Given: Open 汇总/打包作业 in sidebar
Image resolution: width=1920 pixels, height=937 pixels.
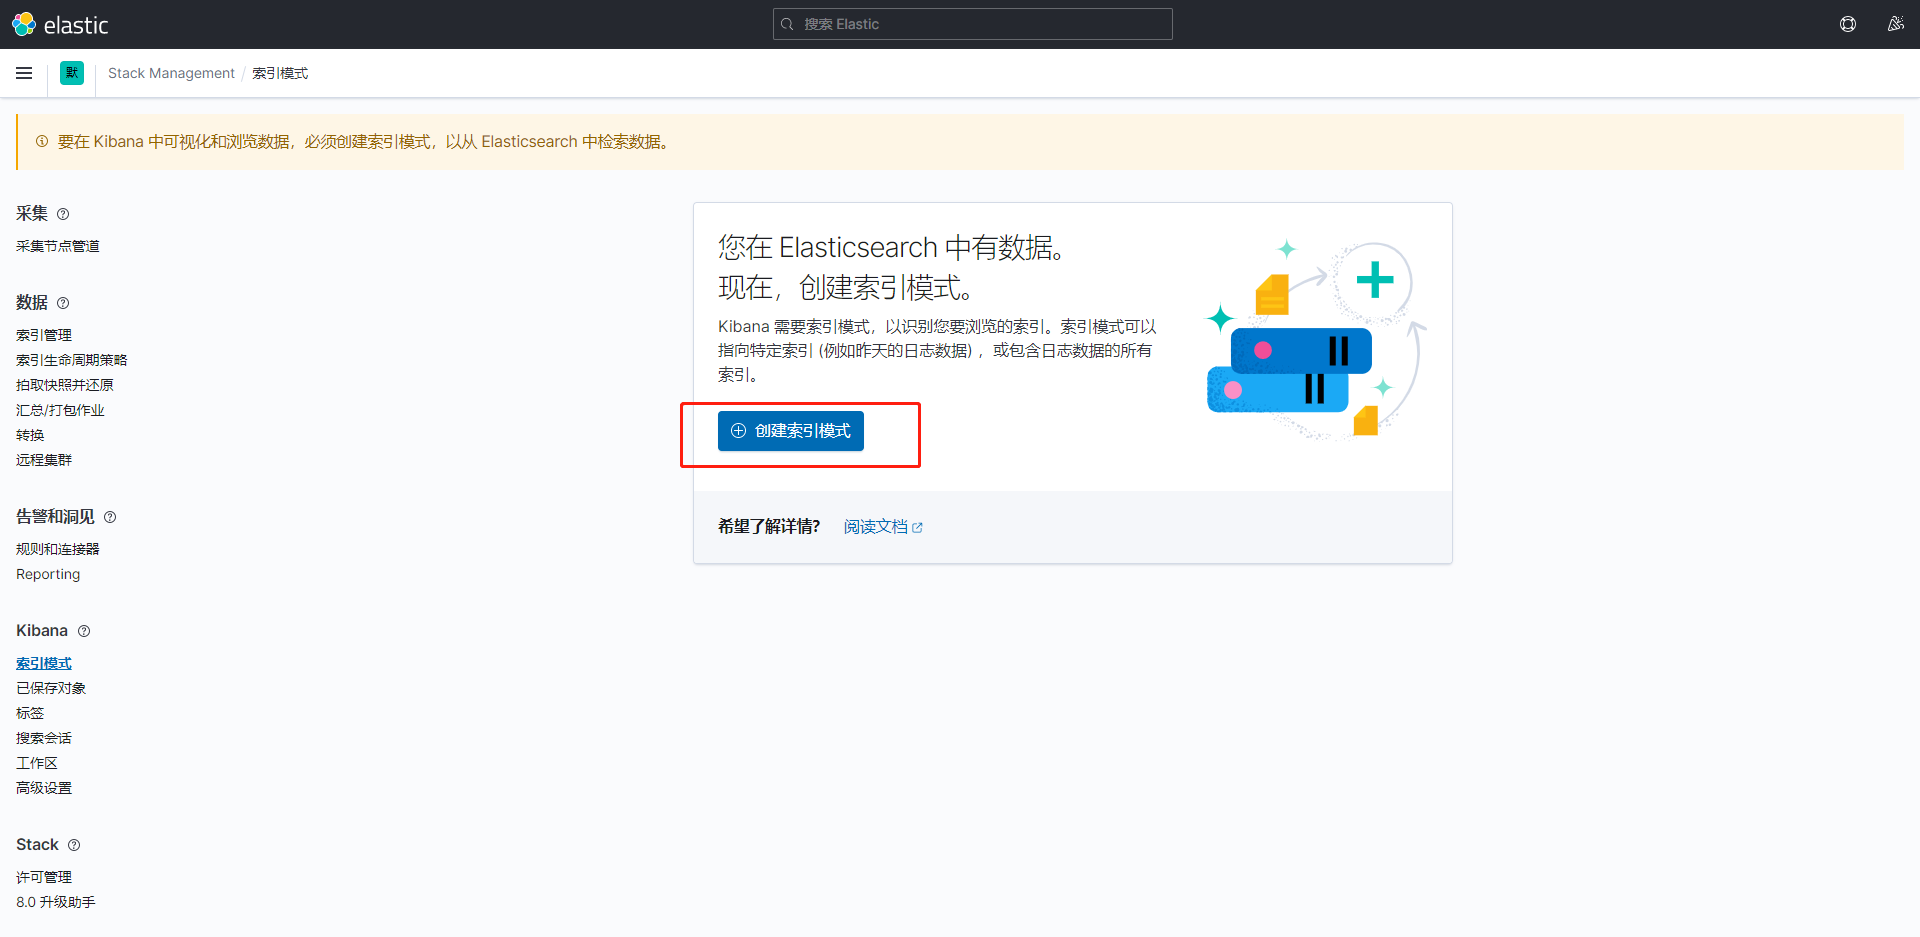Looking at the screenshot, I should tap(60, 410).
